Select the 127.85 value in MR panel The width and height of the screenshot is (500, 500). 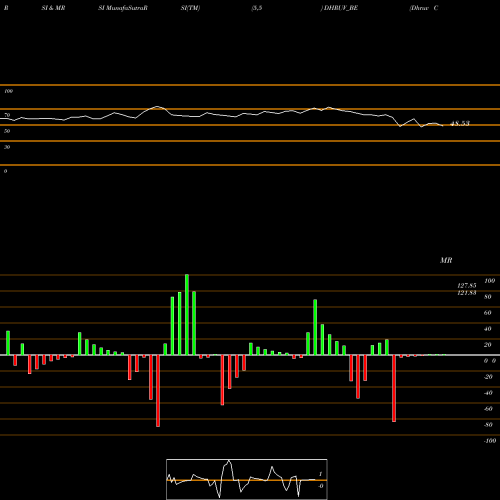467,286
